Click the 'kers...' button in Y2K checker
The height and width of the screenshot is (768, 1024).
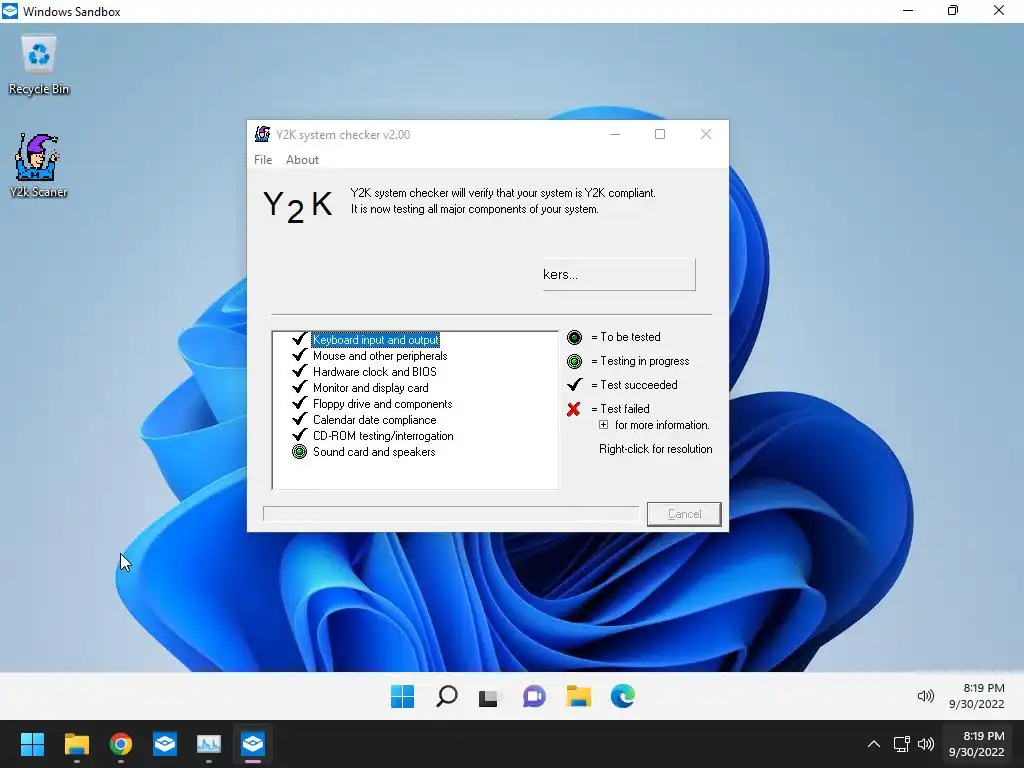618,274
